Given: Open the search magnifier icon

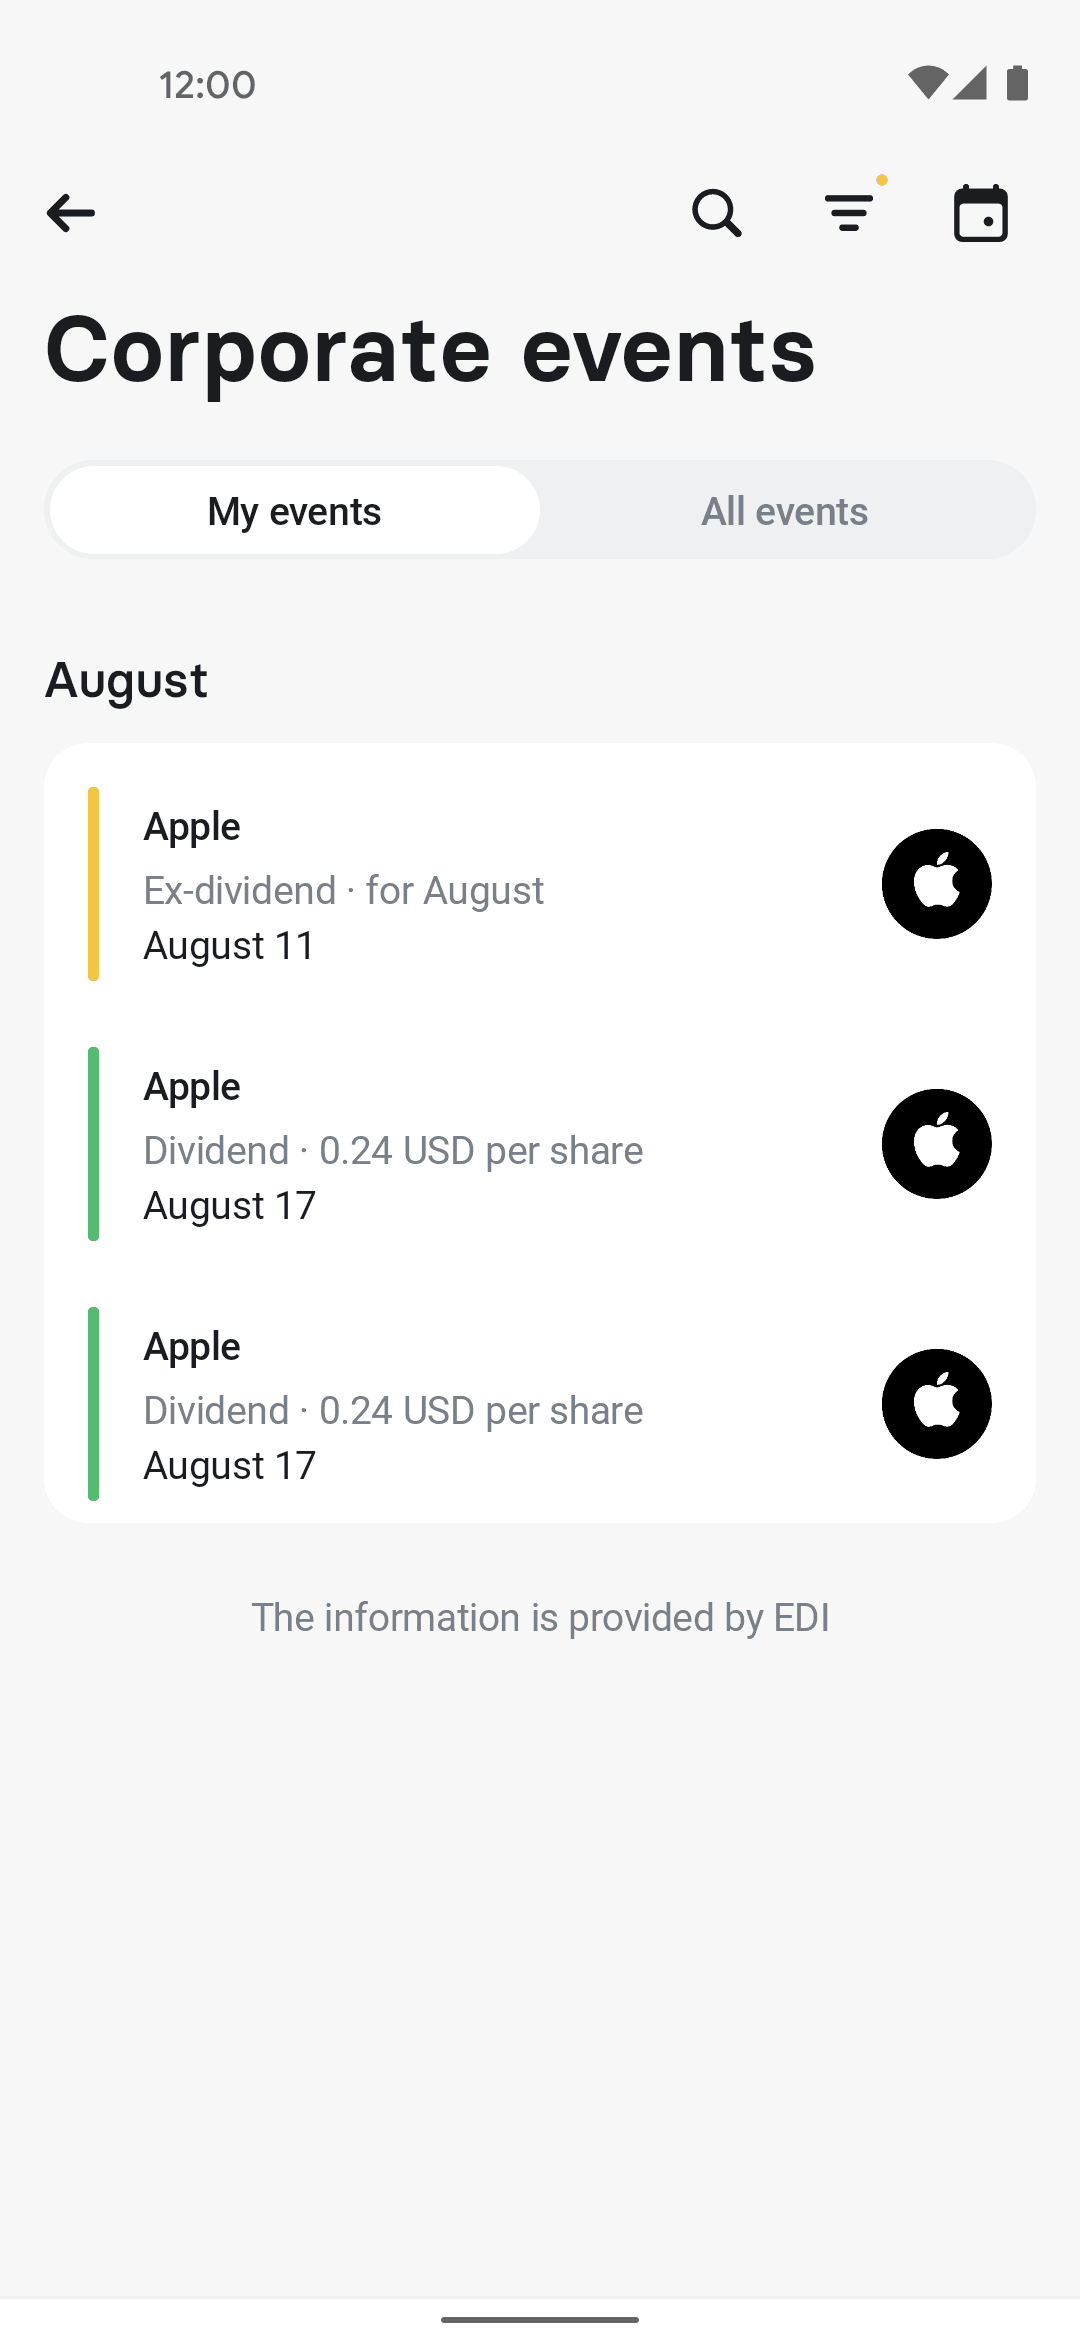Looking at the screenshot, I should (x=717, y=213).
